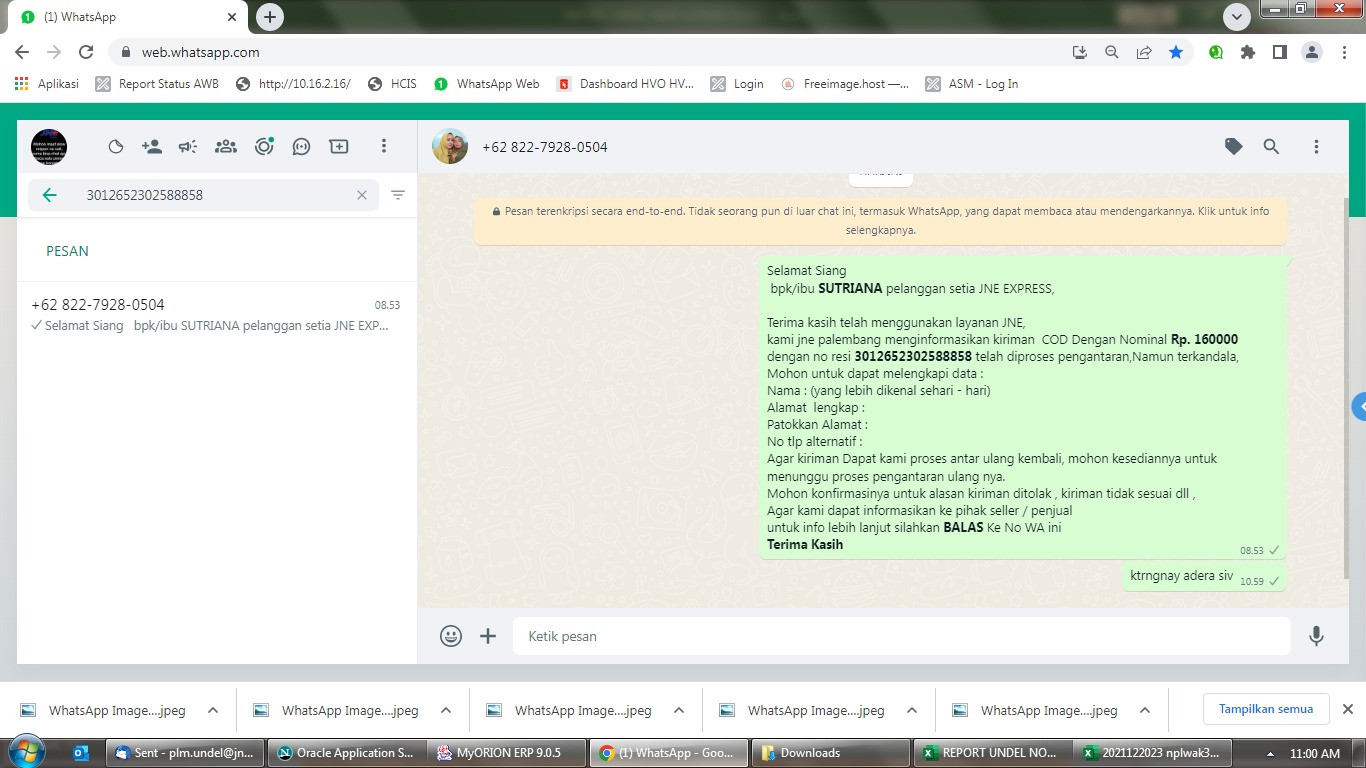The image size is (1366, 768).
Task: Open contact photo in chat header
Action: tap(450, 147)
